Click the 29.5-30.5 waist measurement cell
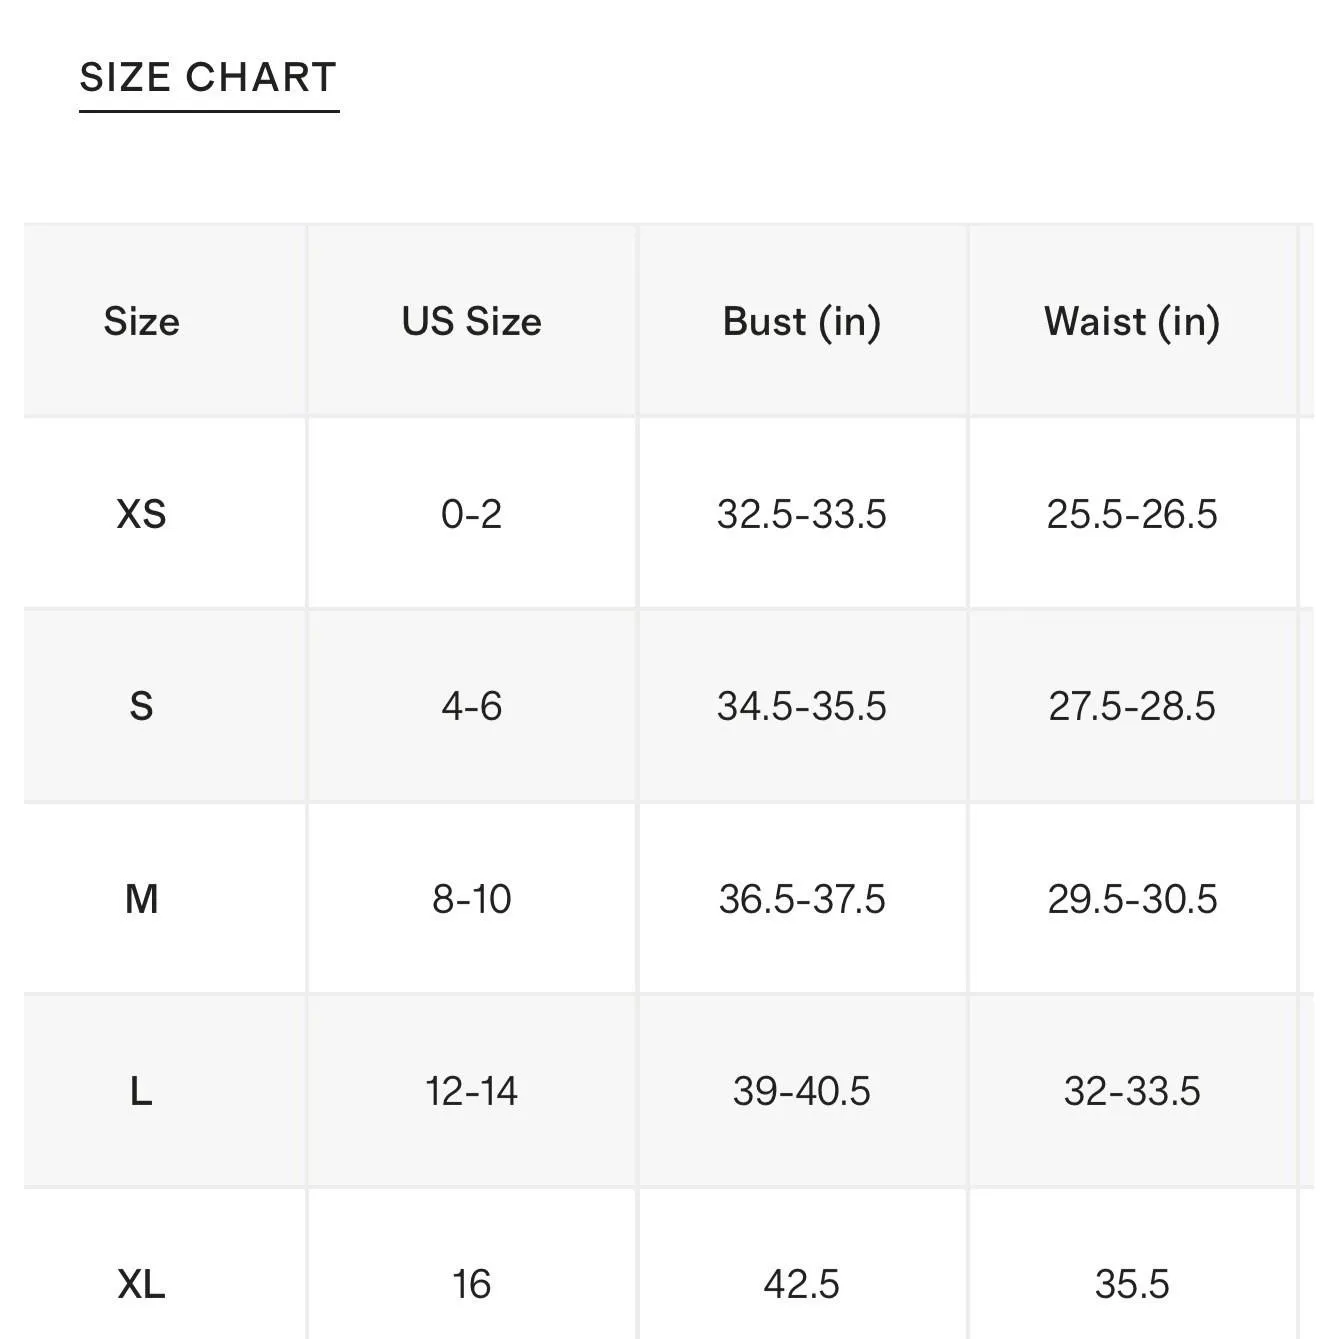The image size is (1339, 1339). coord(1132,899)
